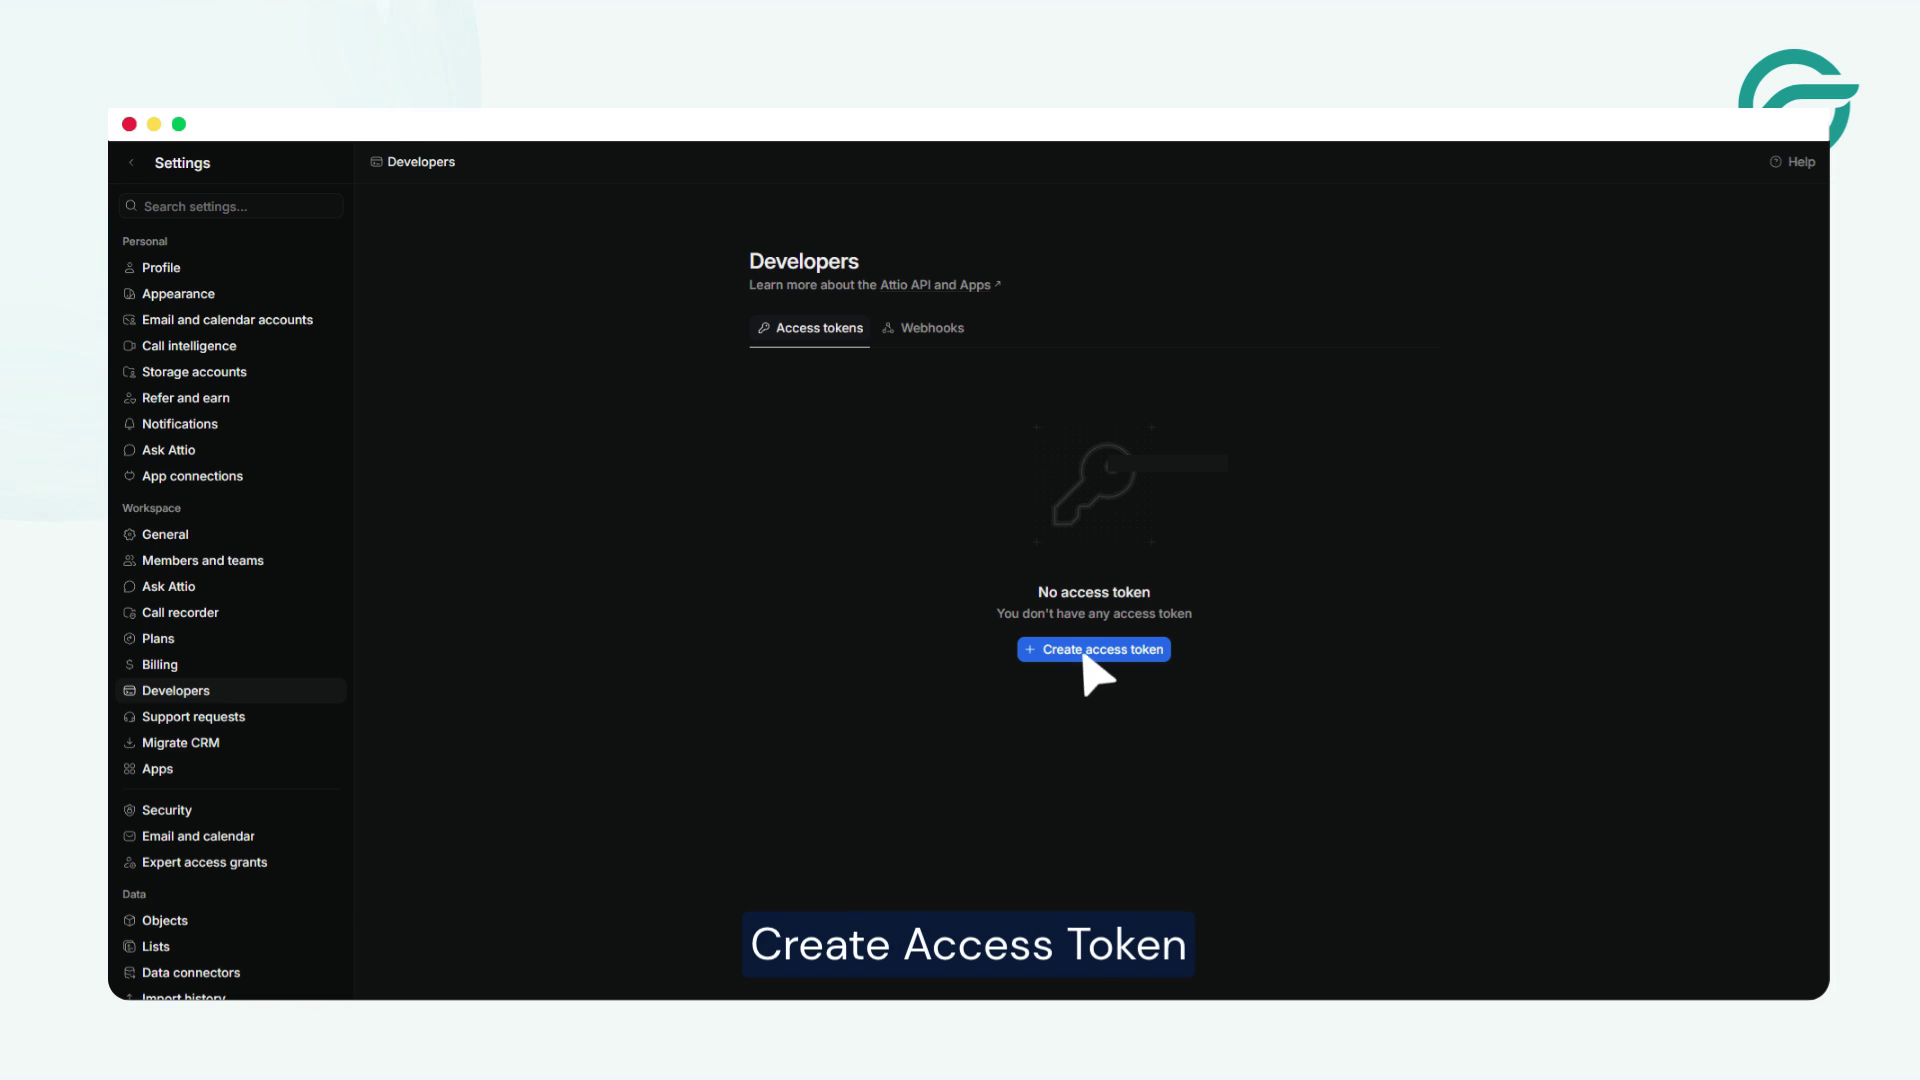
Task: Click the Call intelligence icon
Action: [x=129, y=346]
